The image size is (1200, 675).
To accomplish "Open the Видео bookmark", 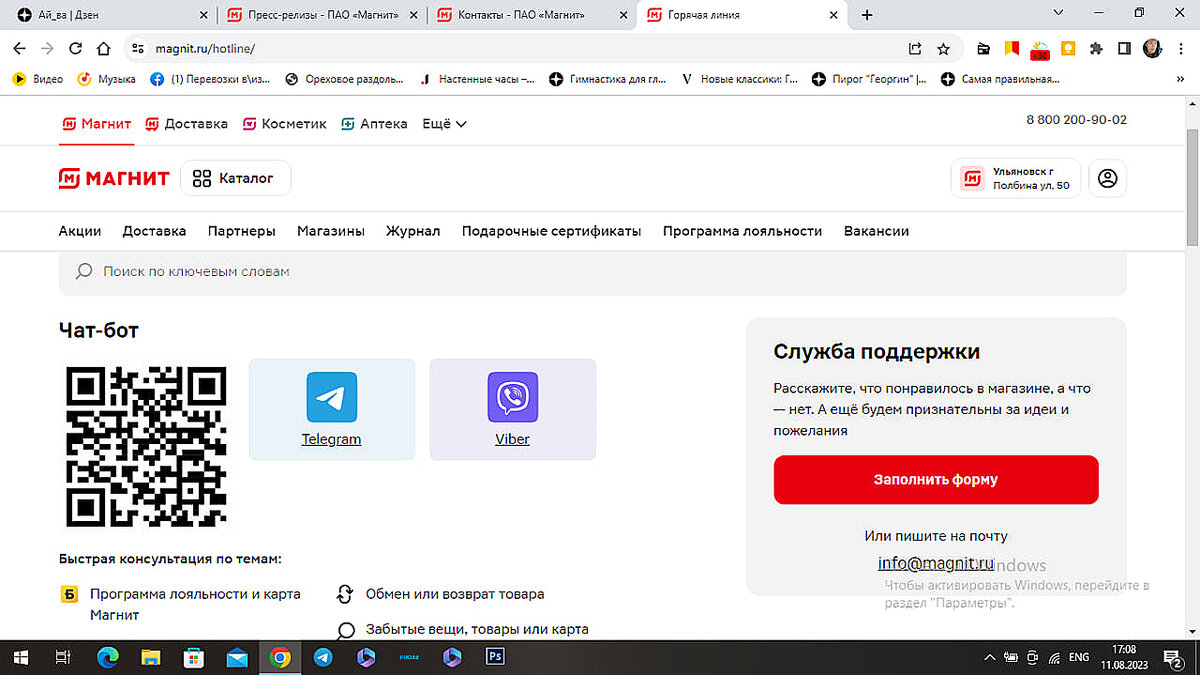I will 37,79.
